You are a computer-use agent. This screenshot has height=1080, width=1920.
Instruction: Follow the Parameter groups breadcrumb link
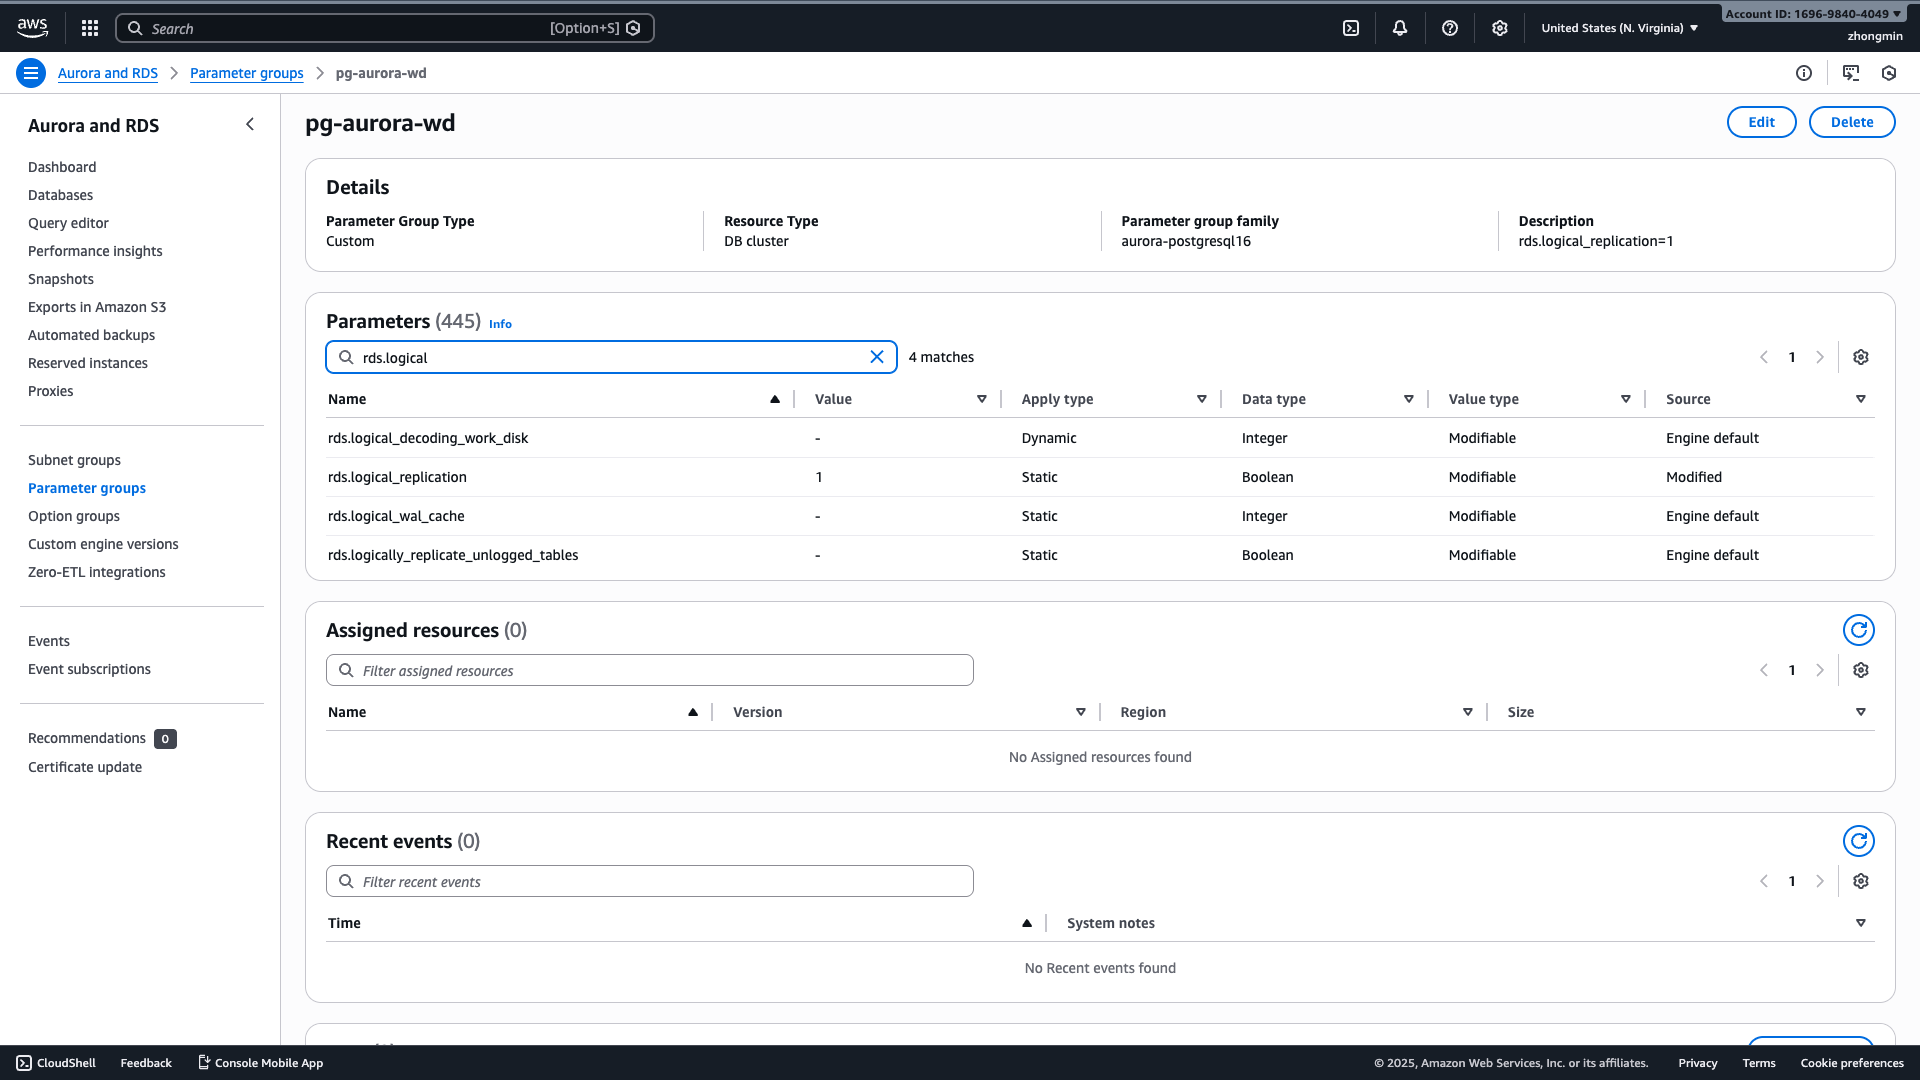pyautogui.click(x=246, y=73)
